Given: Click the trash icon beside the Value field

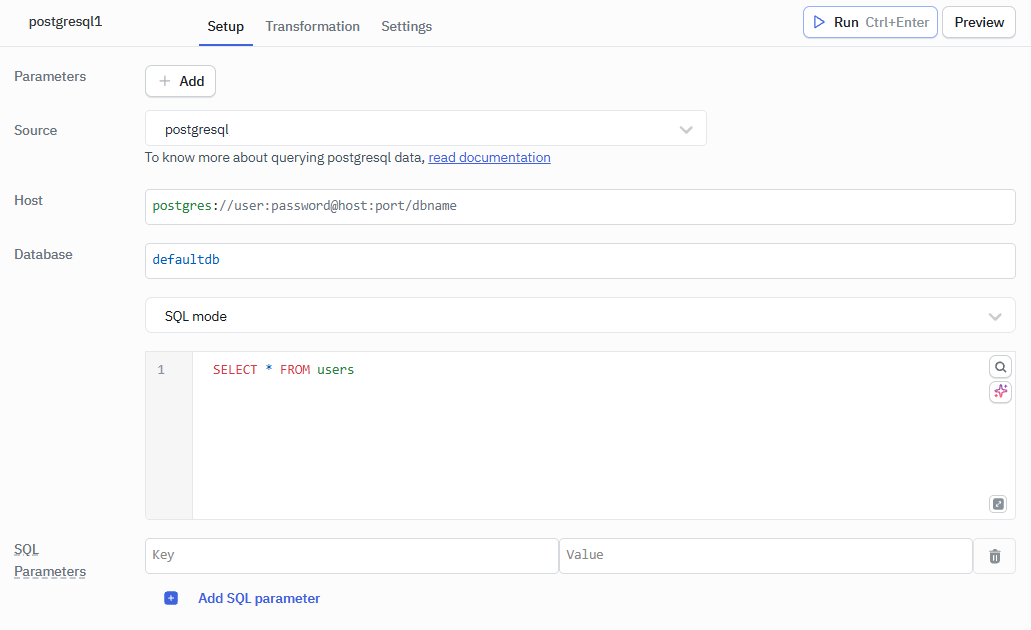Looking at the screenshot, I should pyautogui.click(x=994, y=556).
